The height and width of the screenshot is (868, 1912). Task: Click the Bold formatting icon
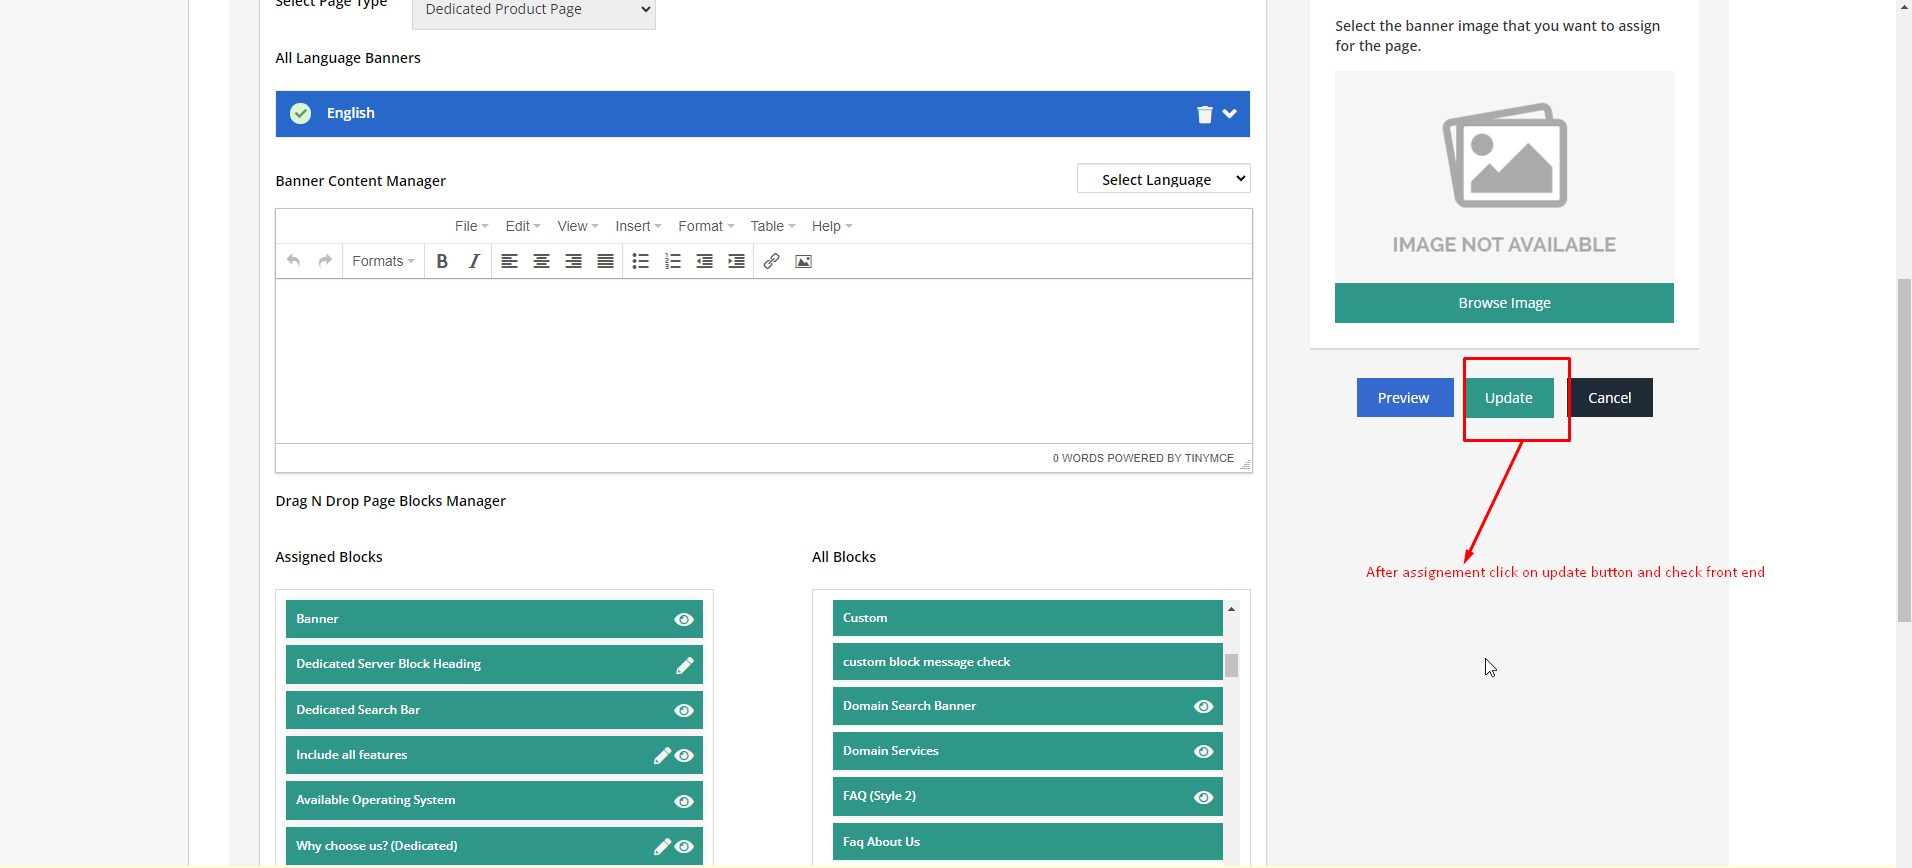pos(442,261)
